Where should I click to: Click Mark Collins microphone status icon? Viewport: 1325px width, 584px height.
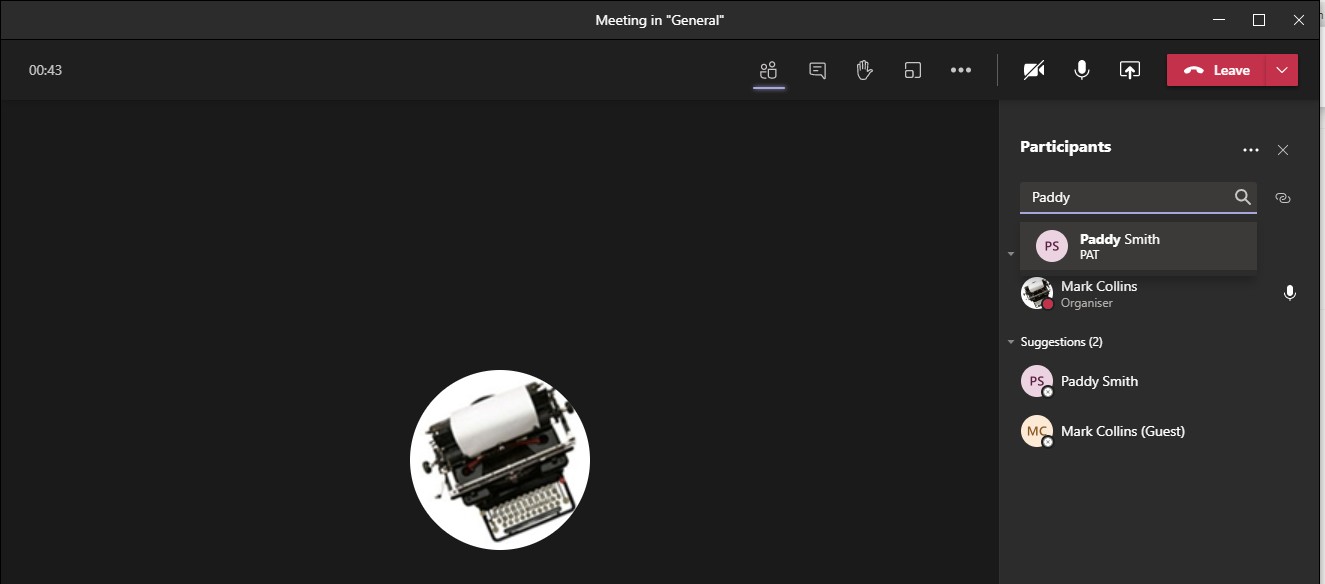pos(1290,293)
